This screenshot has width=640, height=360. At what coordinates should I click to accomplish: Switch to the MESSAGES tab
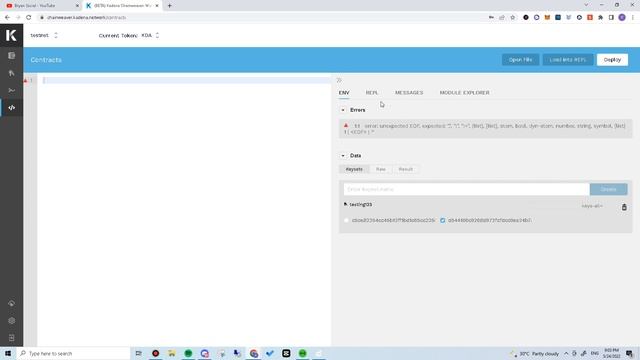tap(409, 93)
